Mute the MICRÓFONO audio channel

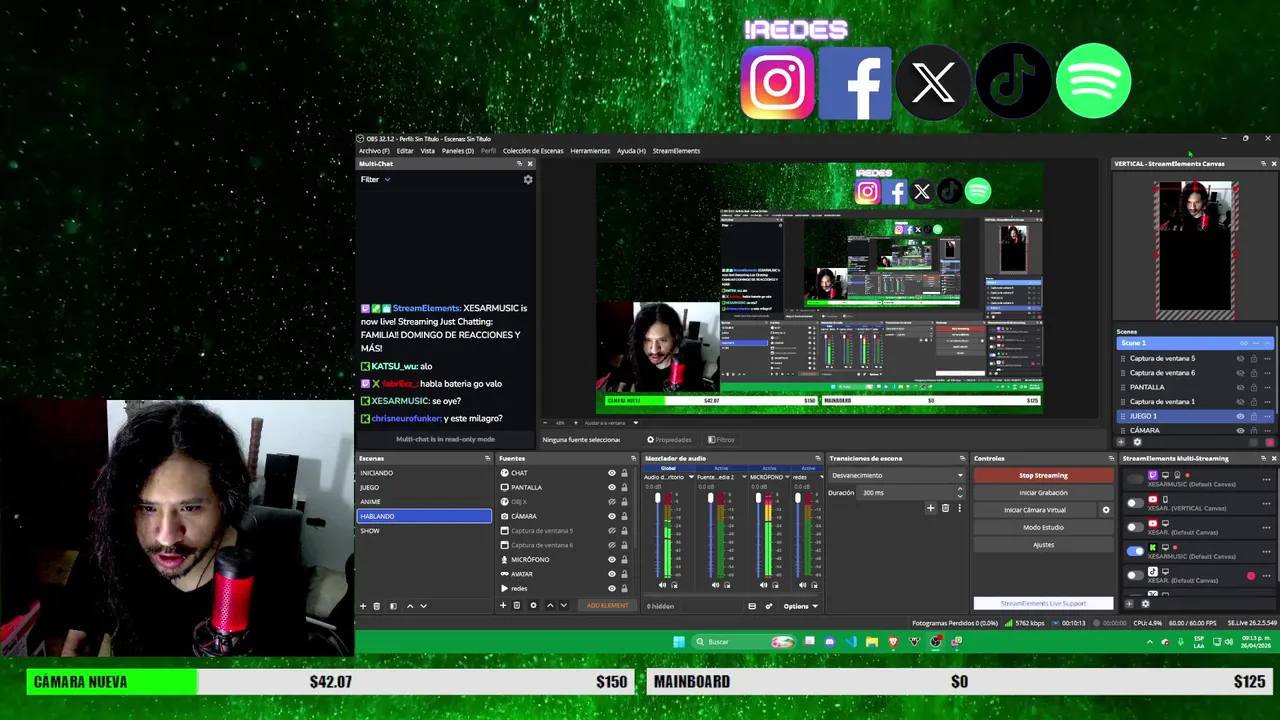pyautogui.click(x=764, y=585)
